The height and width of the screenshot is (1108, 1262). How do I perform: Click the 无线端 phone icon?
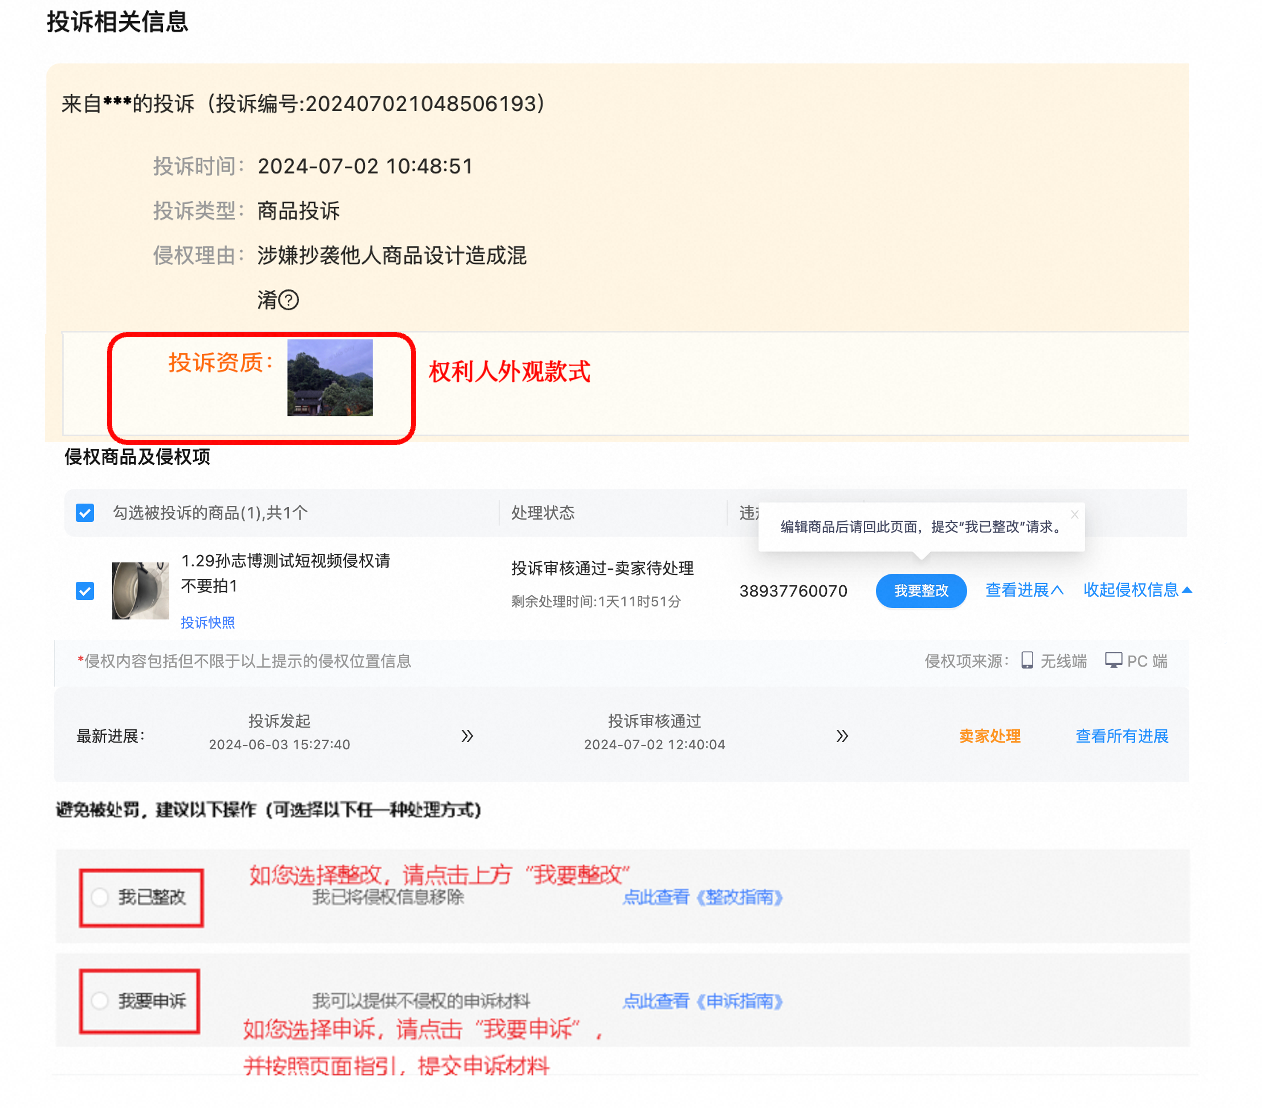pyautogui.click(x=1027, y=660)
